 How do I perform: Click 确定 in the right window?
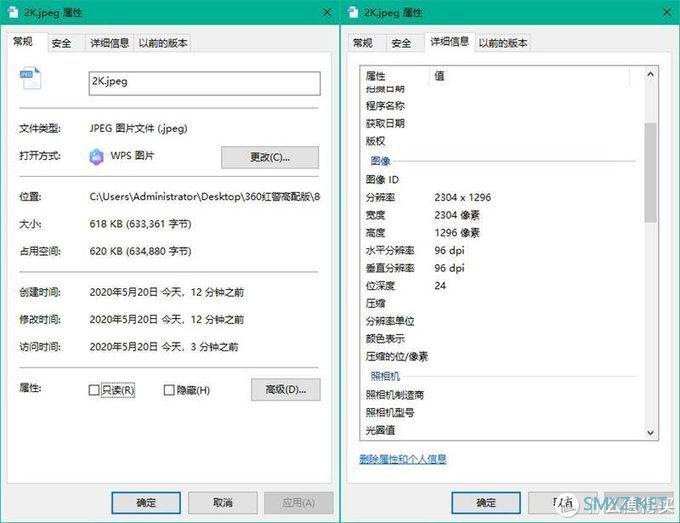(486, 503)
